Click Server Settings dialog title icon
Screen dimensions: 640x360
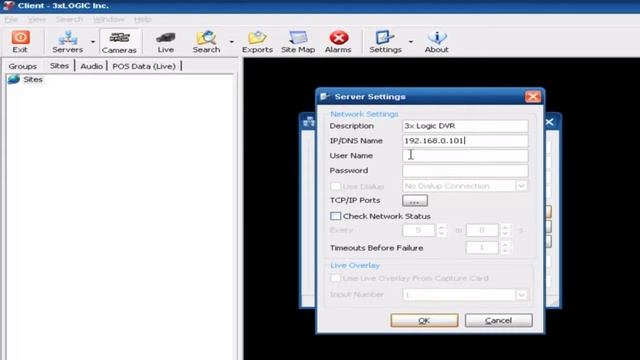[x=325, y=97]
